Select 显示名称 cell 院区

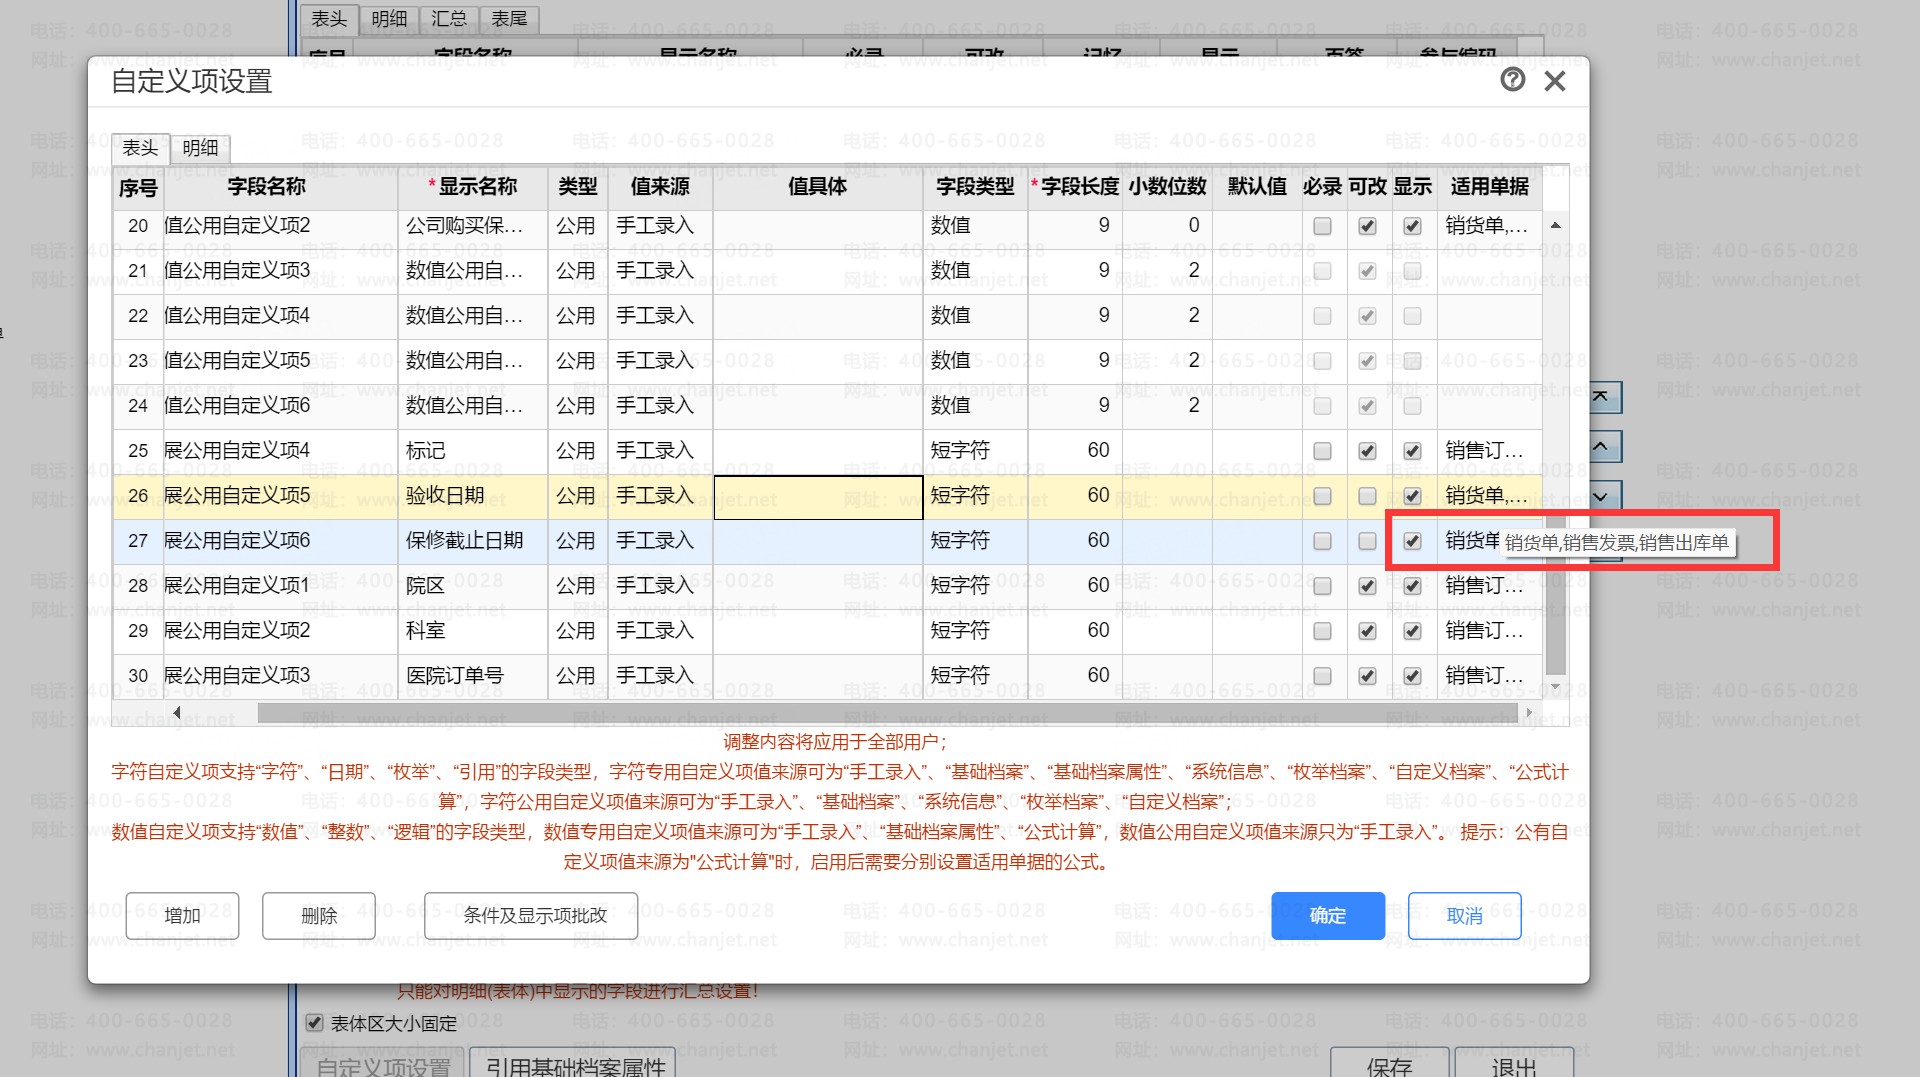click(472, 586)
